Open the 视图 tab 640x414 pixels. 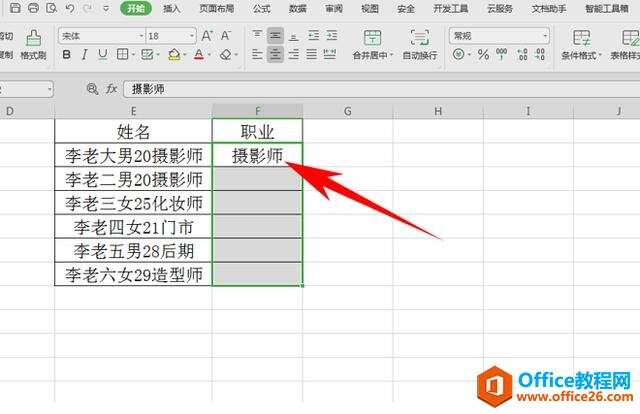point(370,8)
